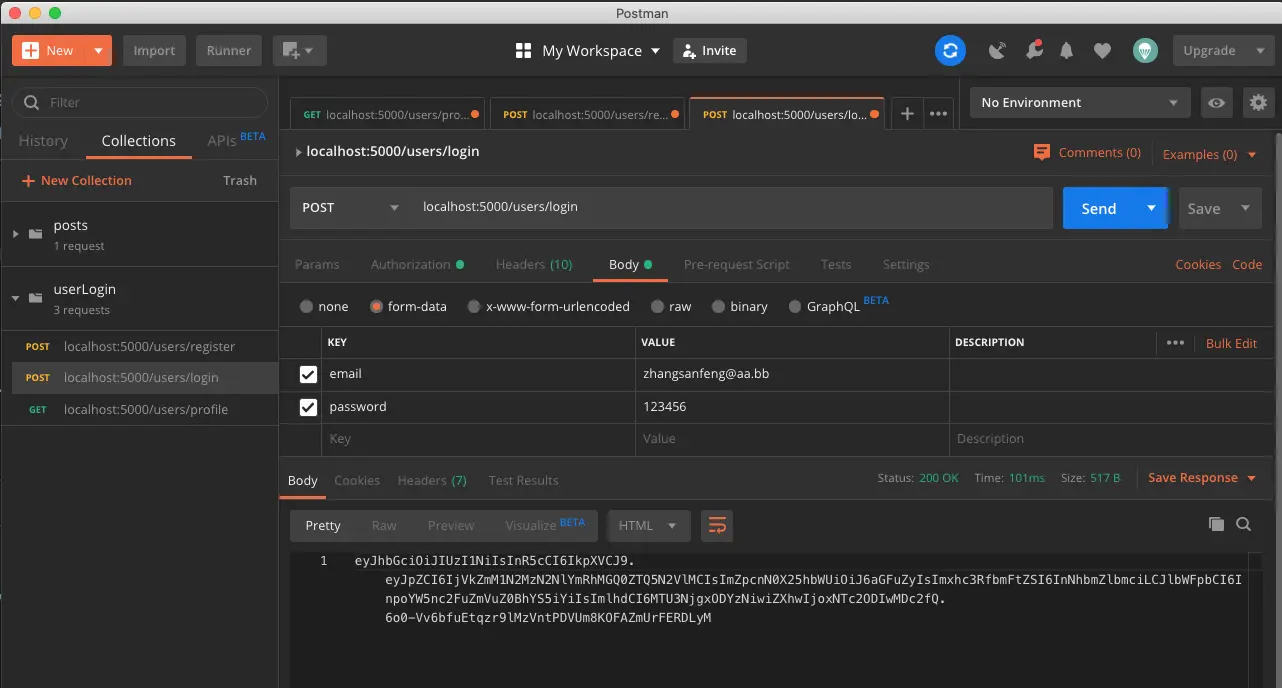1282x688 pixels.
Task: Open the Examples (0) dropdown
Action: pos(1209,154)
